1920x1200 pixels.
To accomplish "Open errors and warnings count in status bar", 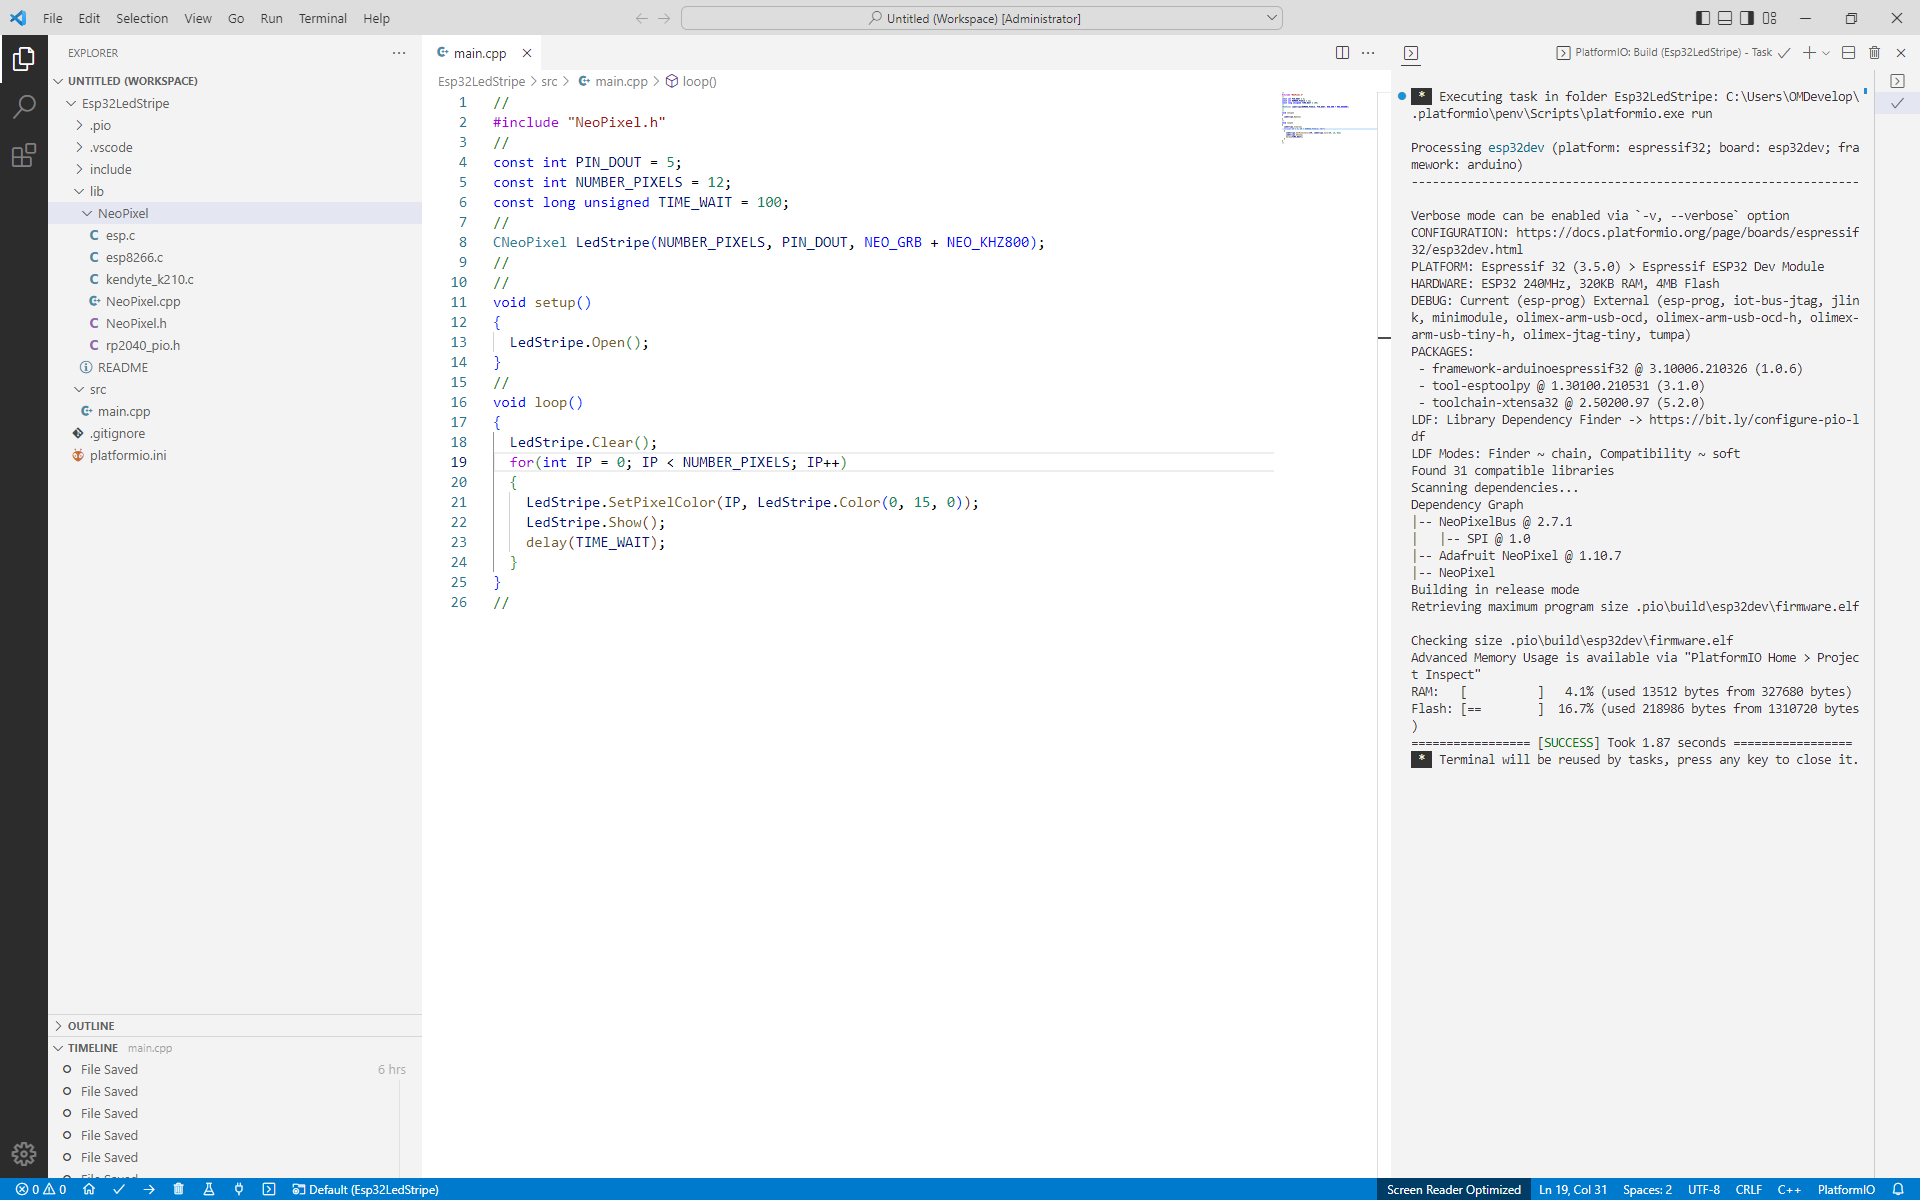I will point(41,1189).
